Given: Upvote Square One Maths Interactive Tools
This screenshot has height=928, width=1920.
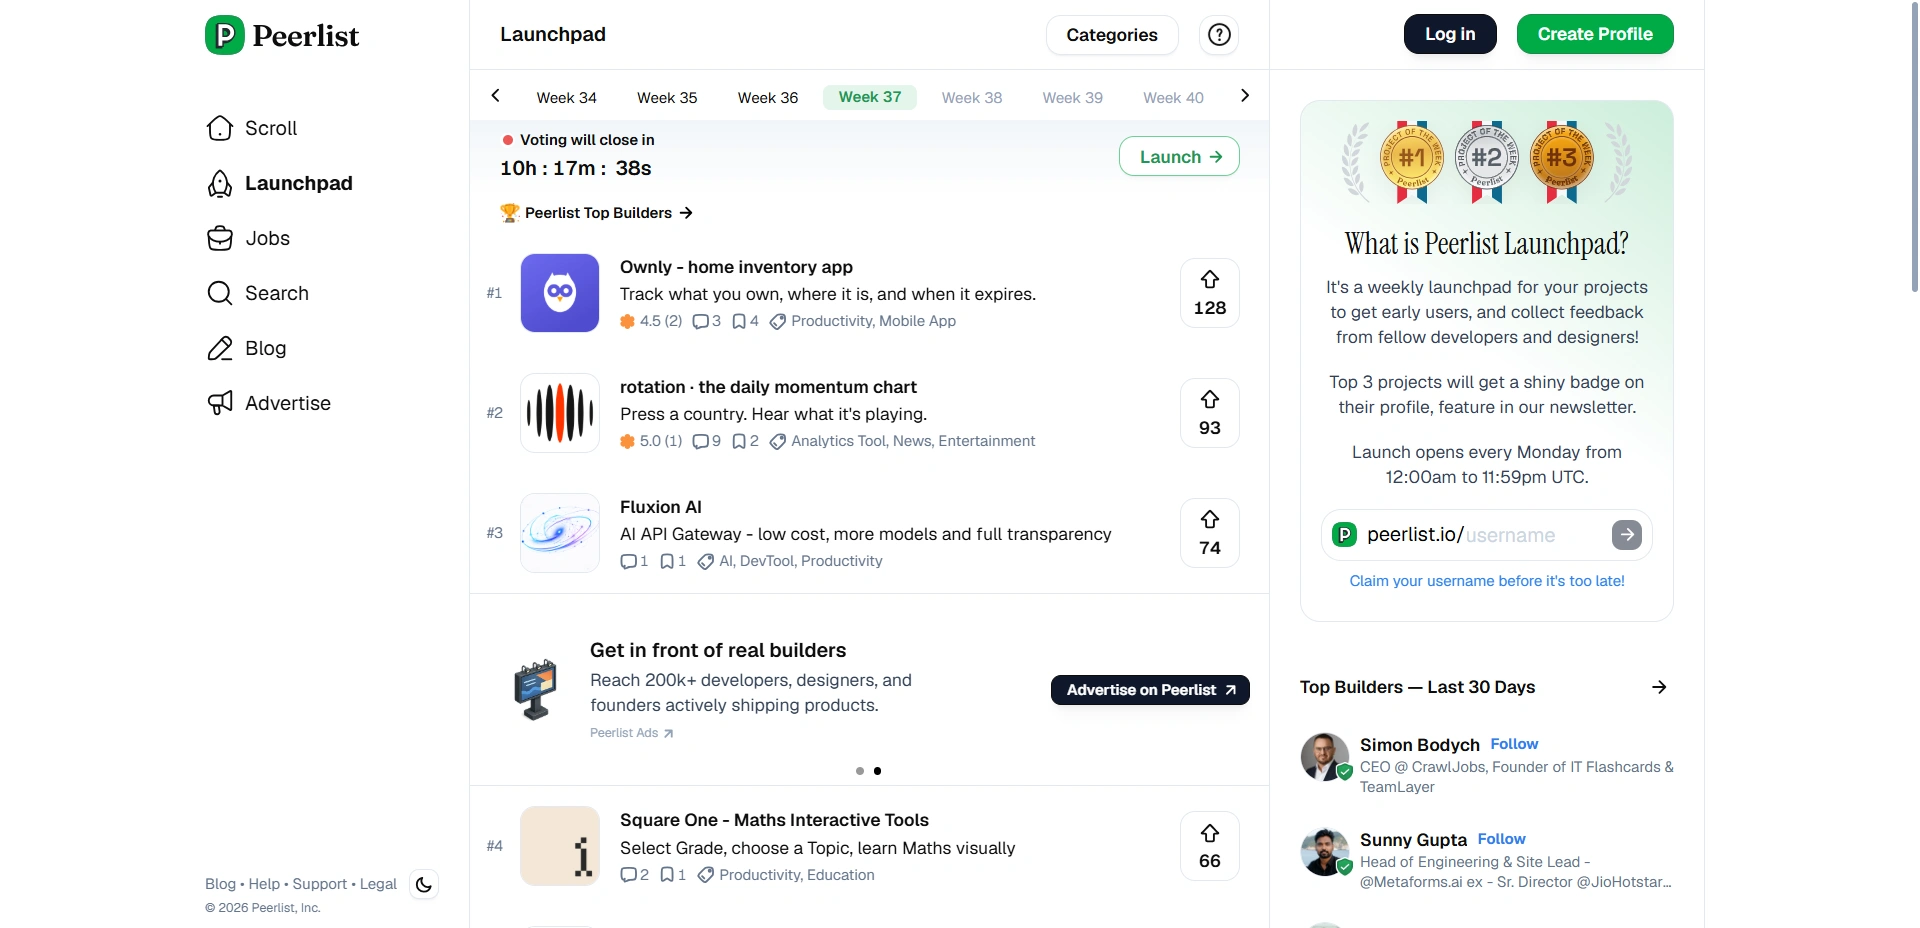Looking at the screenshot, I should tap(1210, 846).
